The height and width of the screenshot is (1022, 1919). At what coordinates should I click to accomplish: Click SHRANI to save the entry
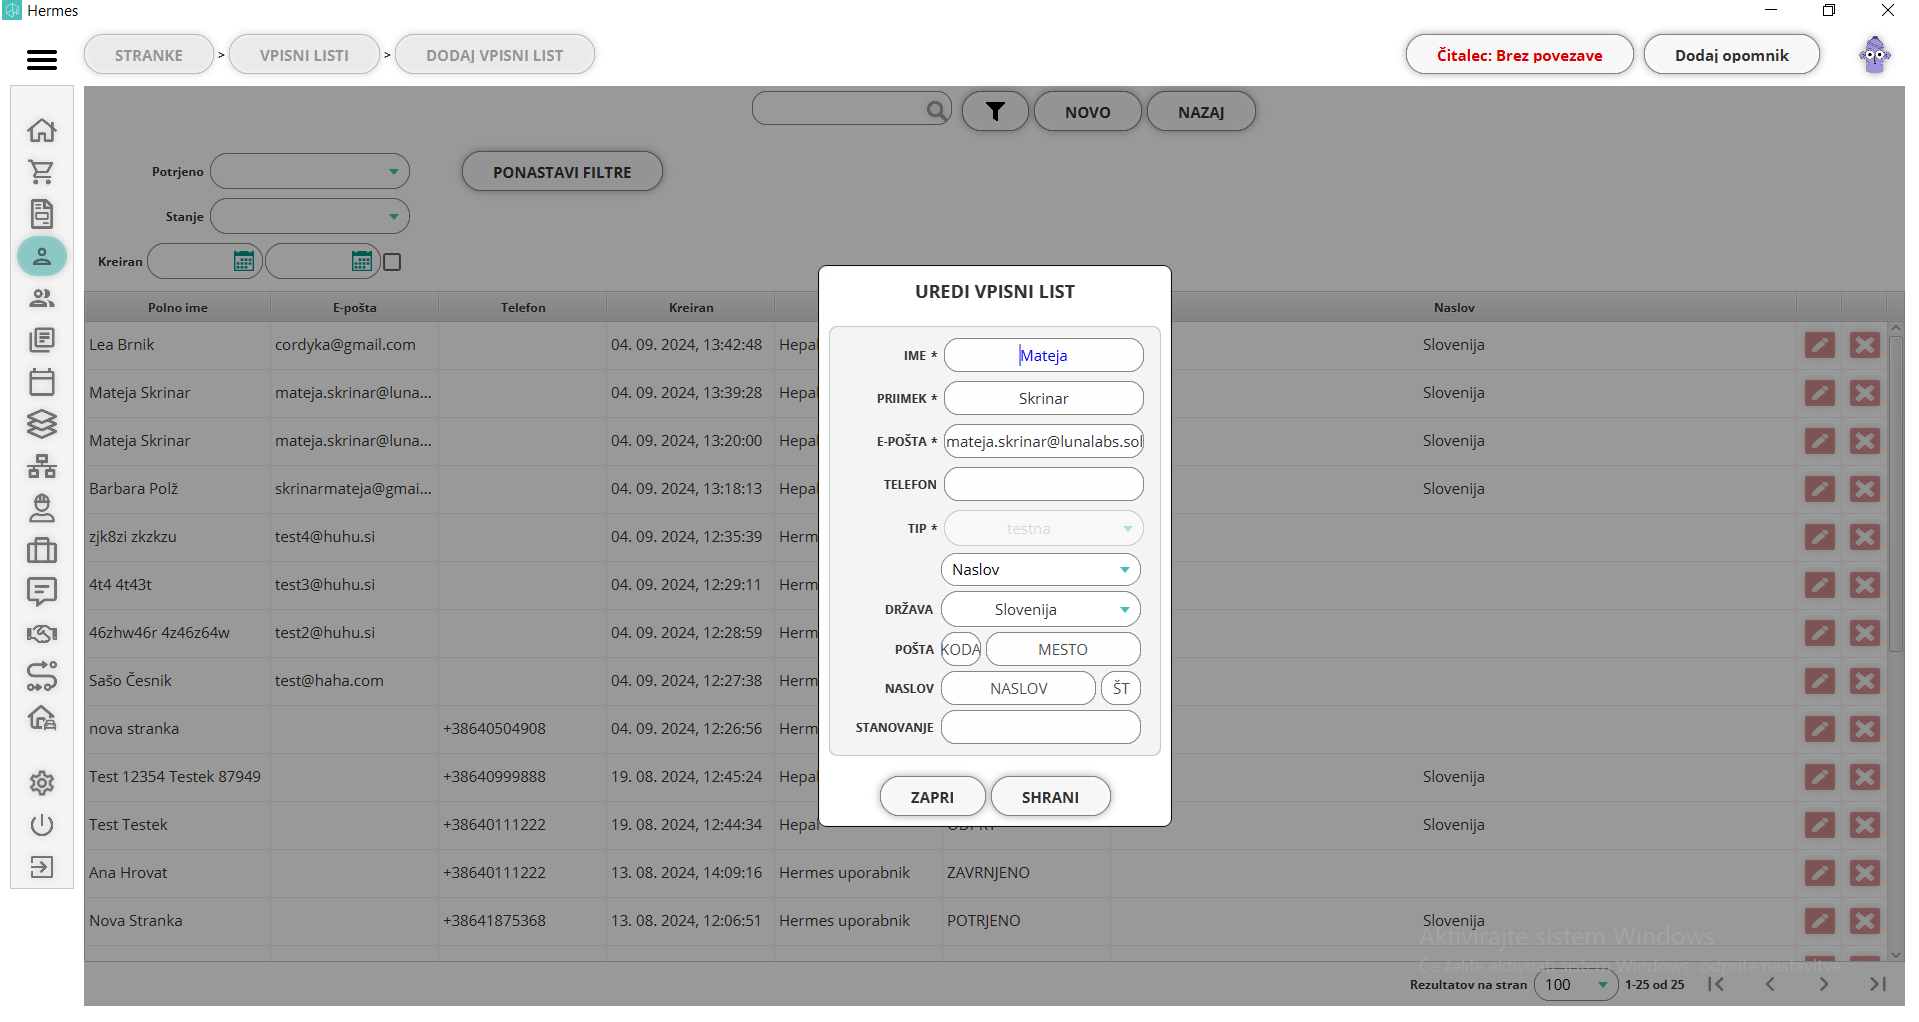pos(1050,797)
